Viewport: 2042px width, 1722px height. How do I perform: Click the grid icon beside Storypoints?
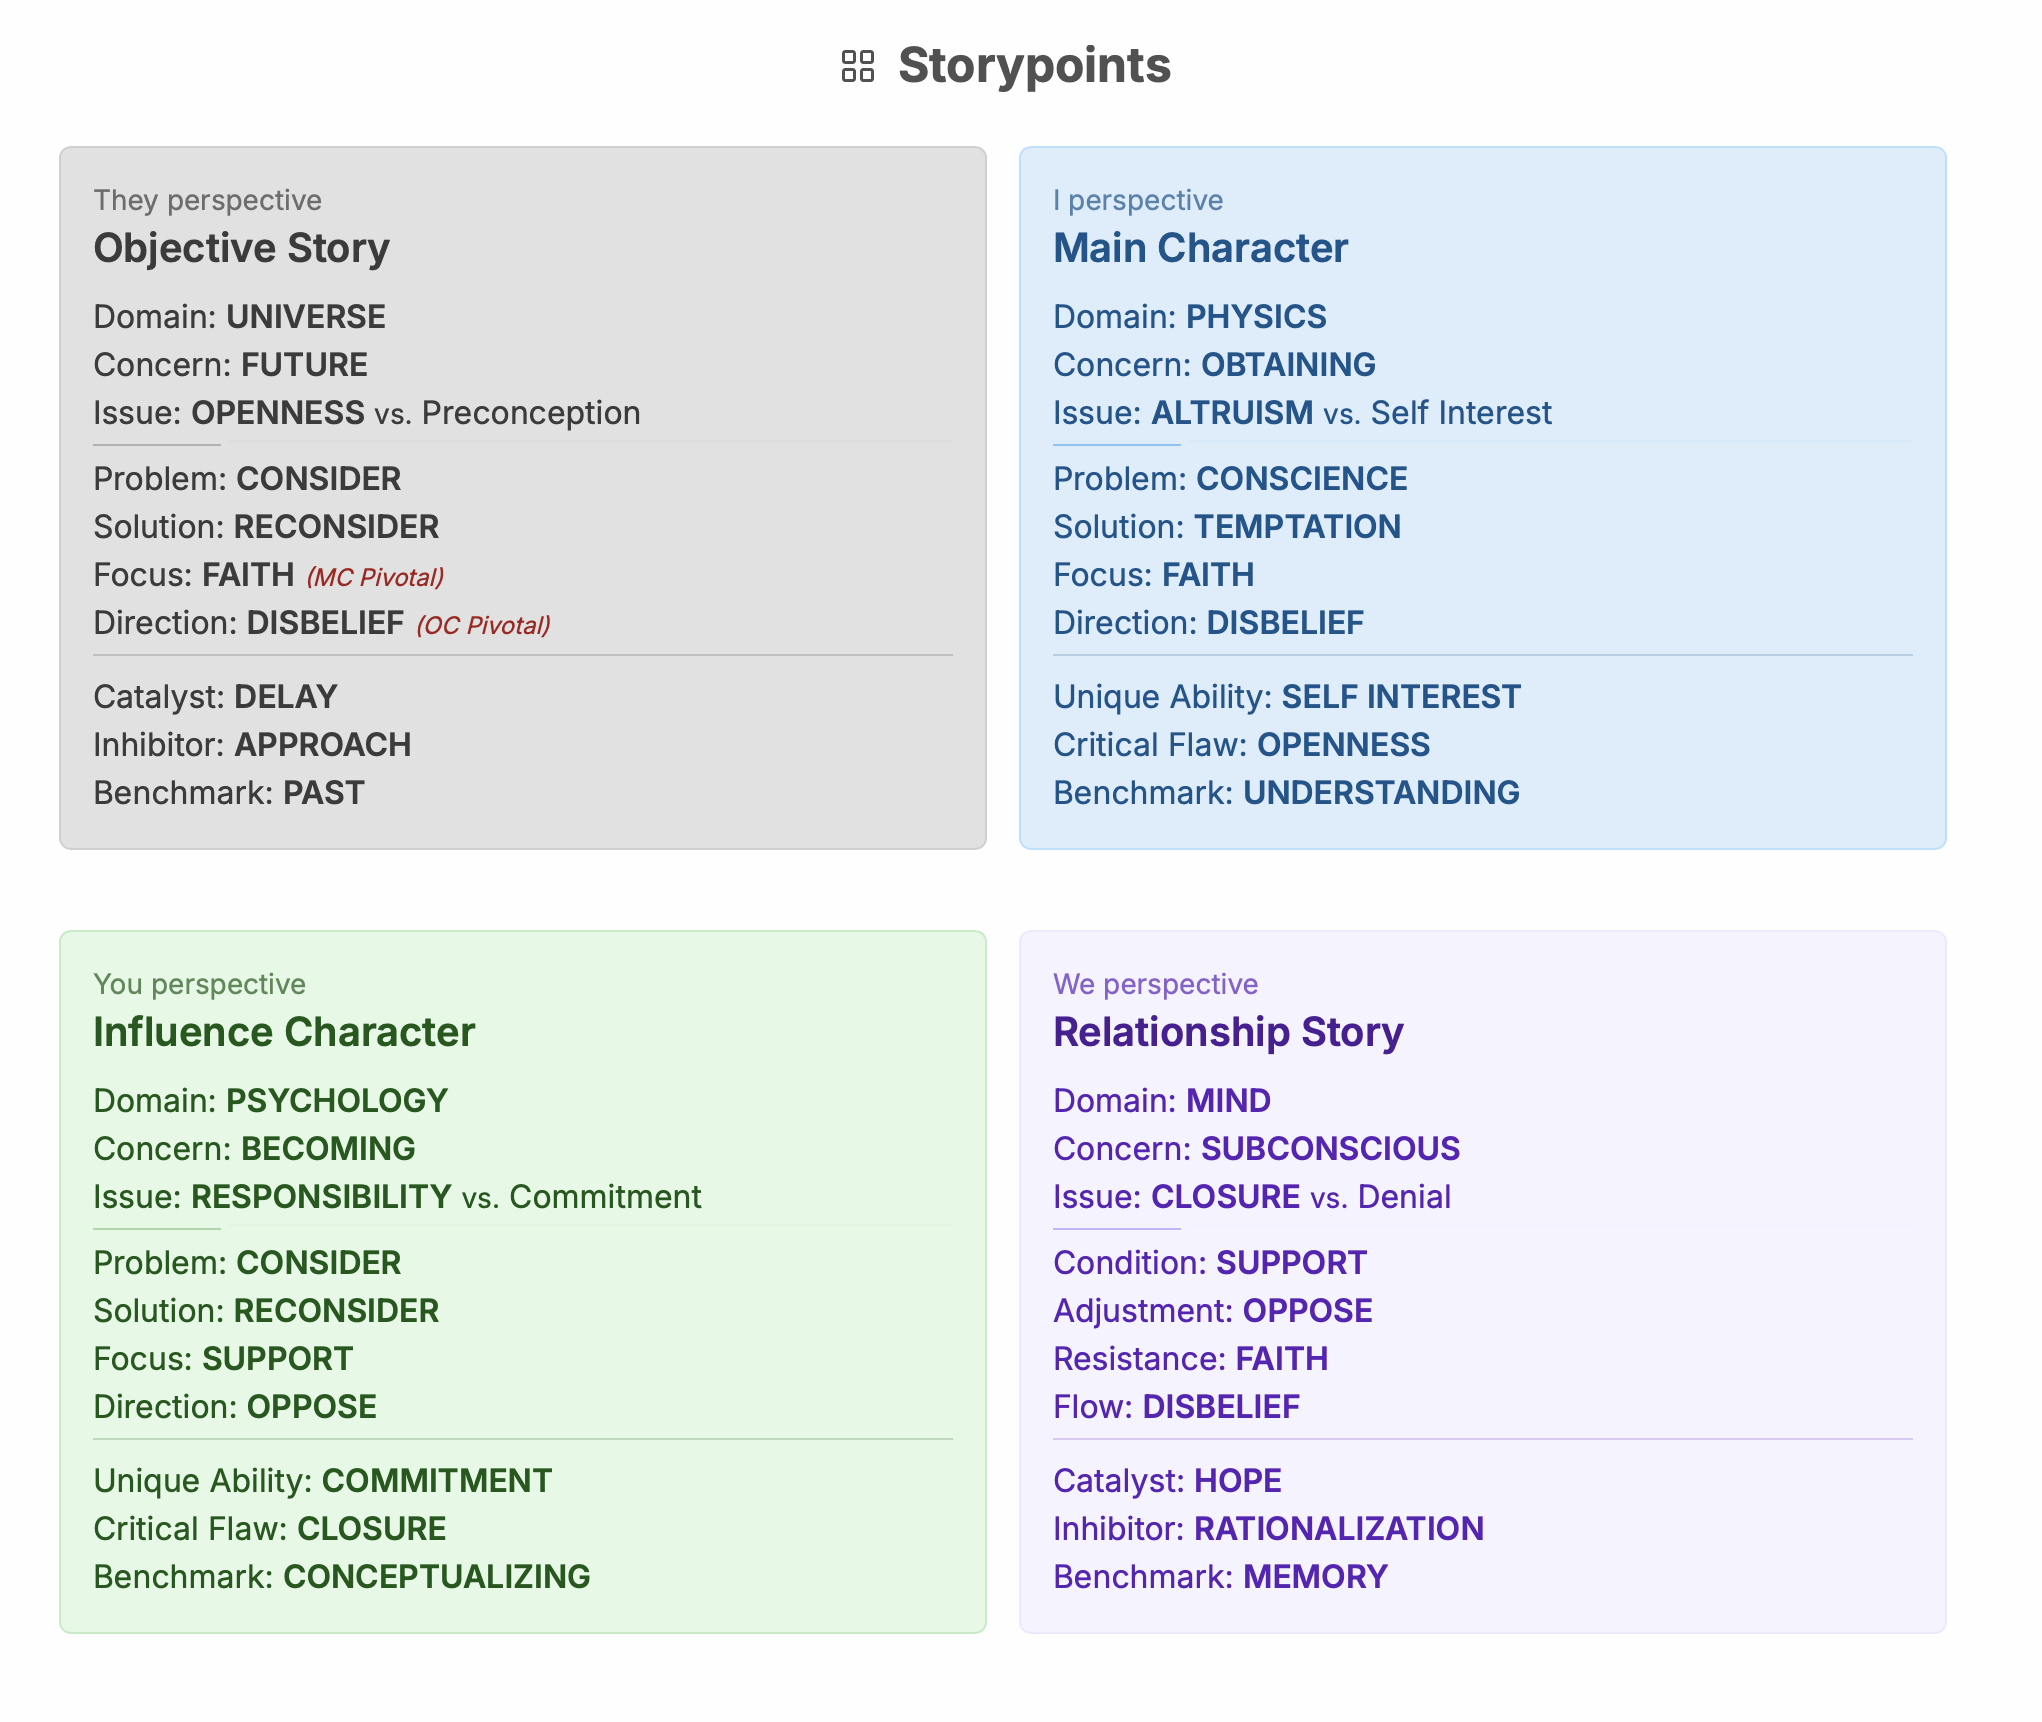click(857, 67)
